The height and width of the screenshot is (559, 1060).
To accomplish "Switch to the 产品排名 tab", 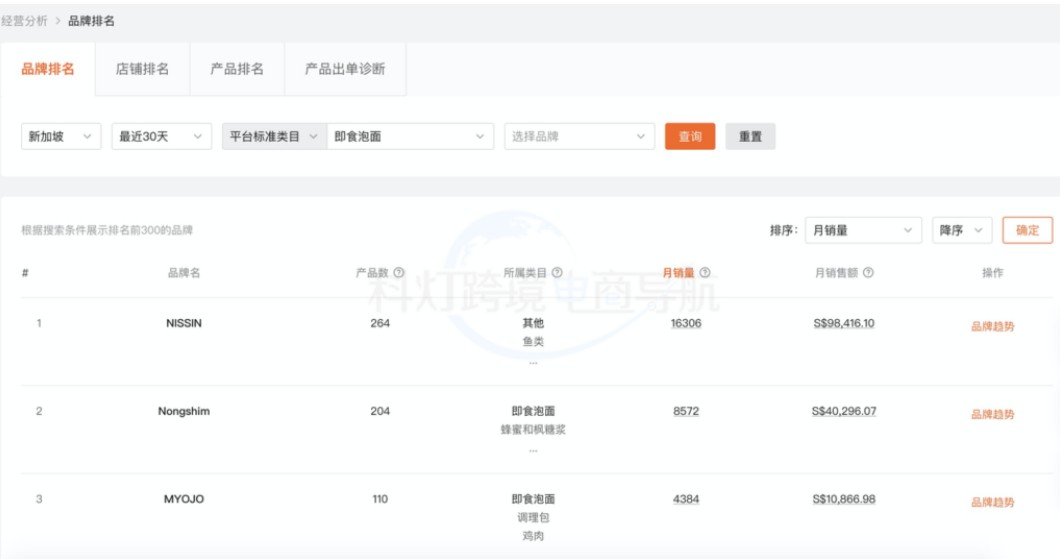I will pos(237,69).
